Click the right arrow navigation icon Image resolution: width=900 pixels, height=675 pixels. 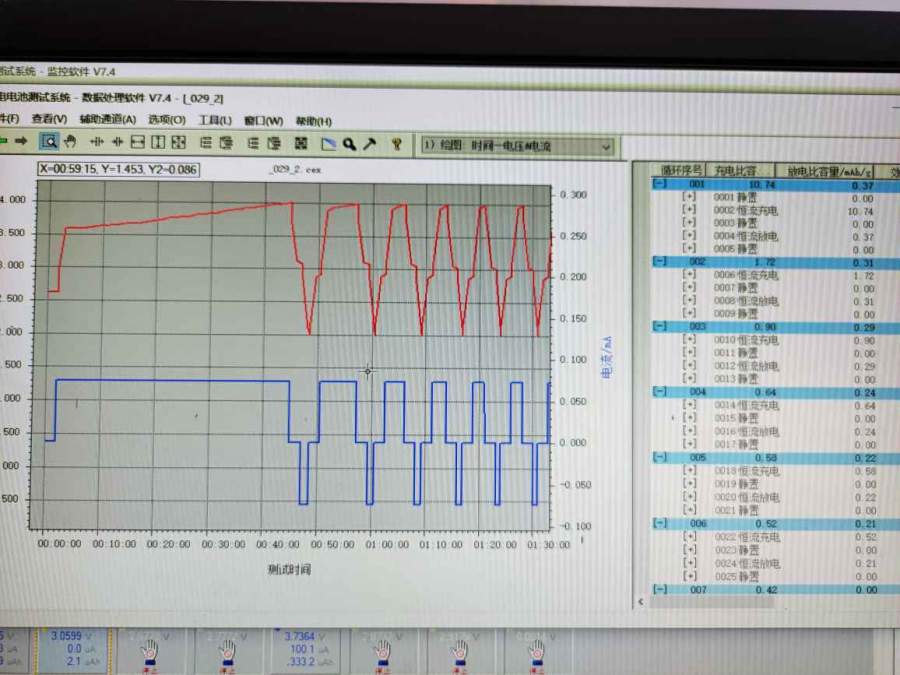pyautogui.click(x=20, y=142)
